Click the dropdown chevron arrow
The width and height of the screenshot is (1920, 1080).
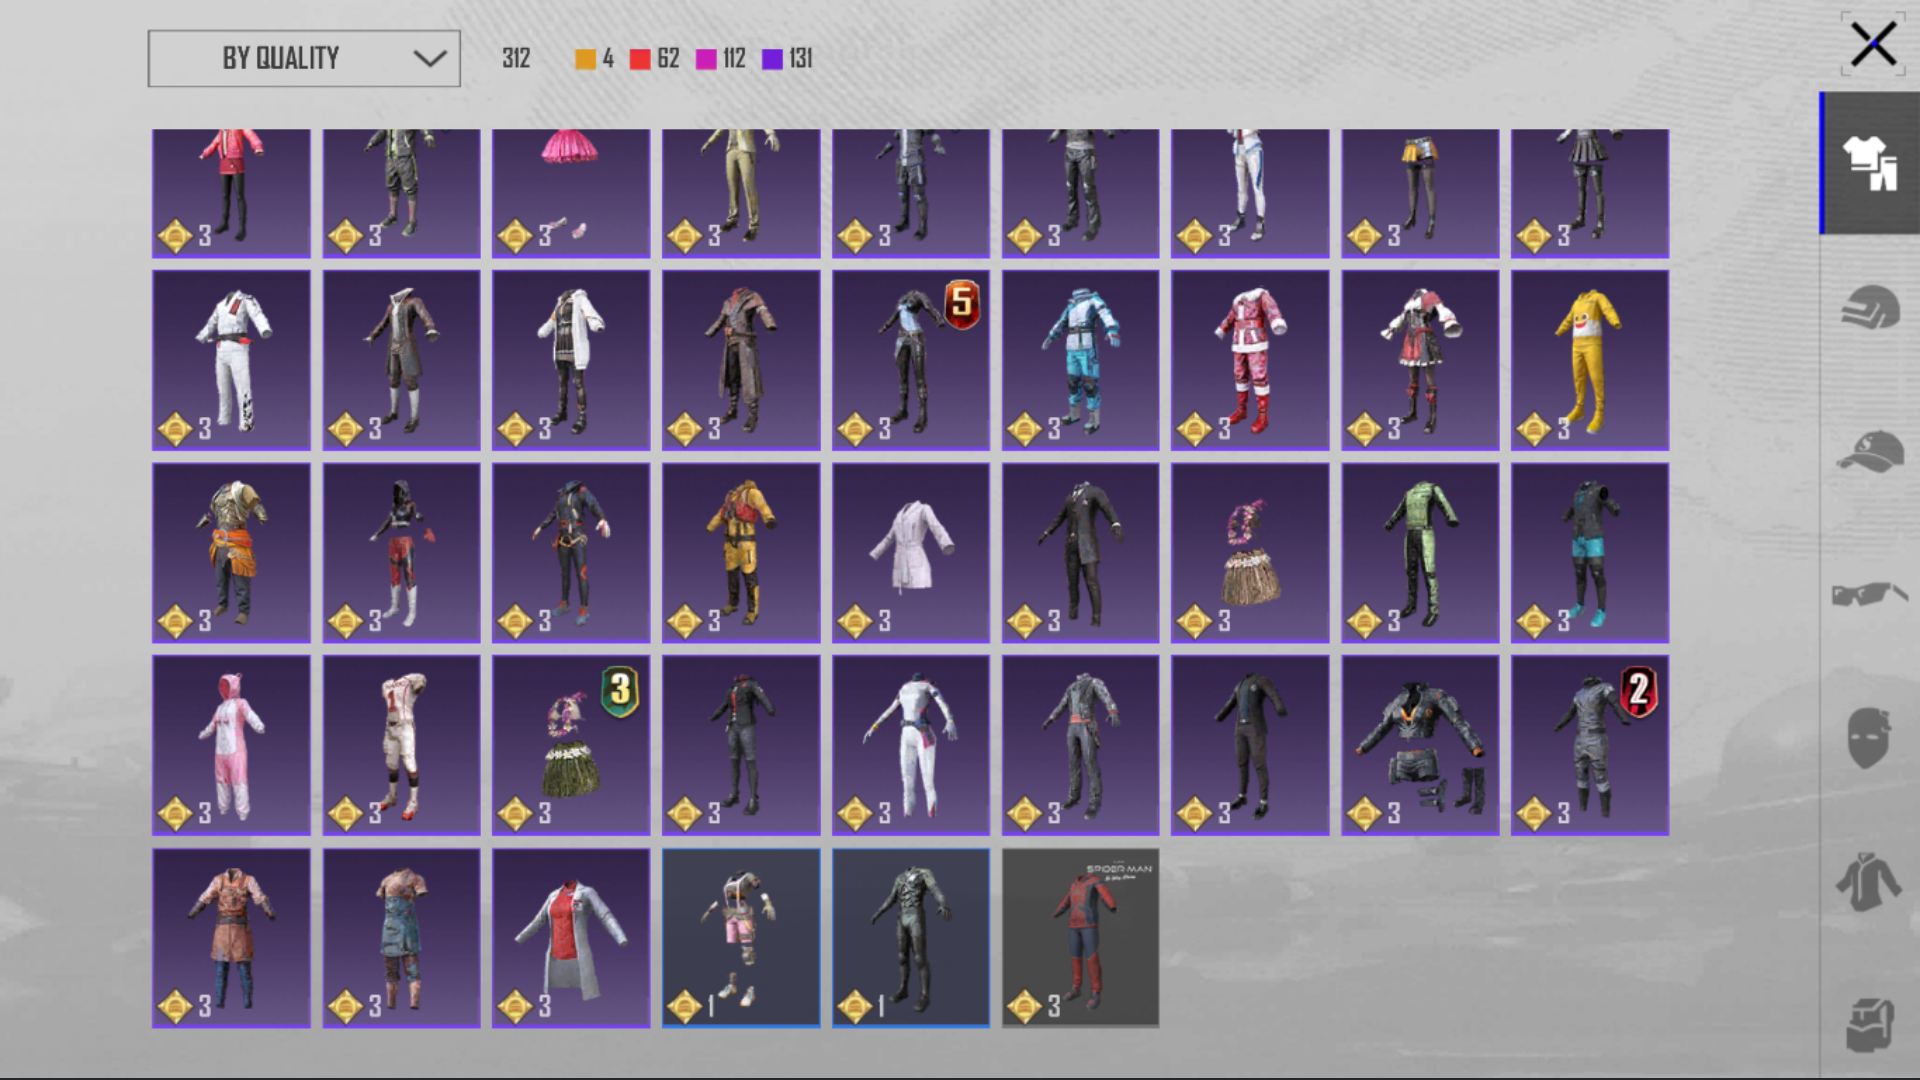(x=430, y=58)
